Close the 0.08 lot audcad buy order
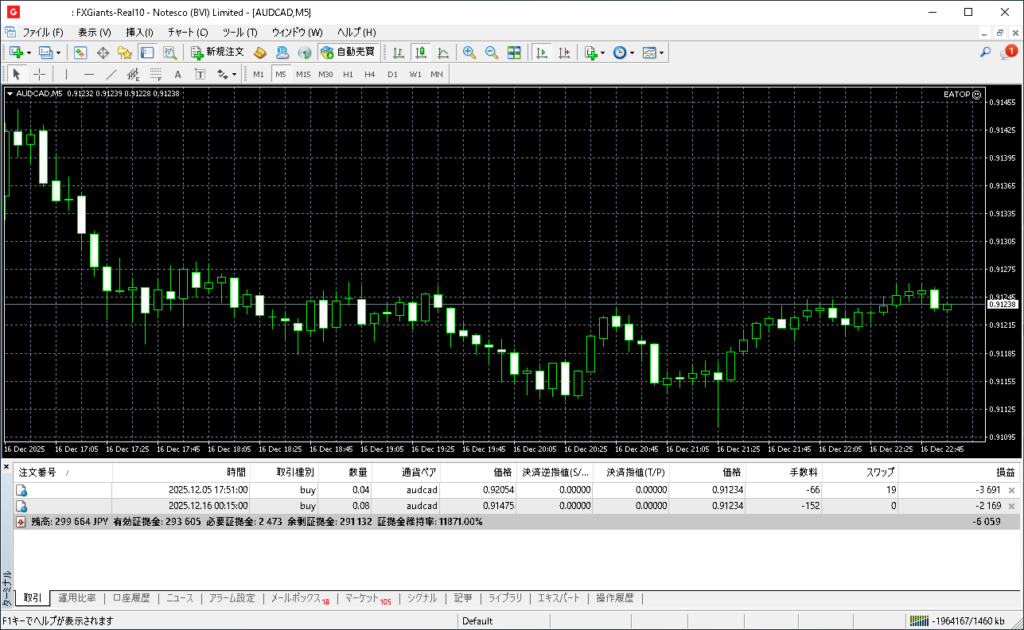This screenshot has width=1024, height=630. [x=1011, y=507]
